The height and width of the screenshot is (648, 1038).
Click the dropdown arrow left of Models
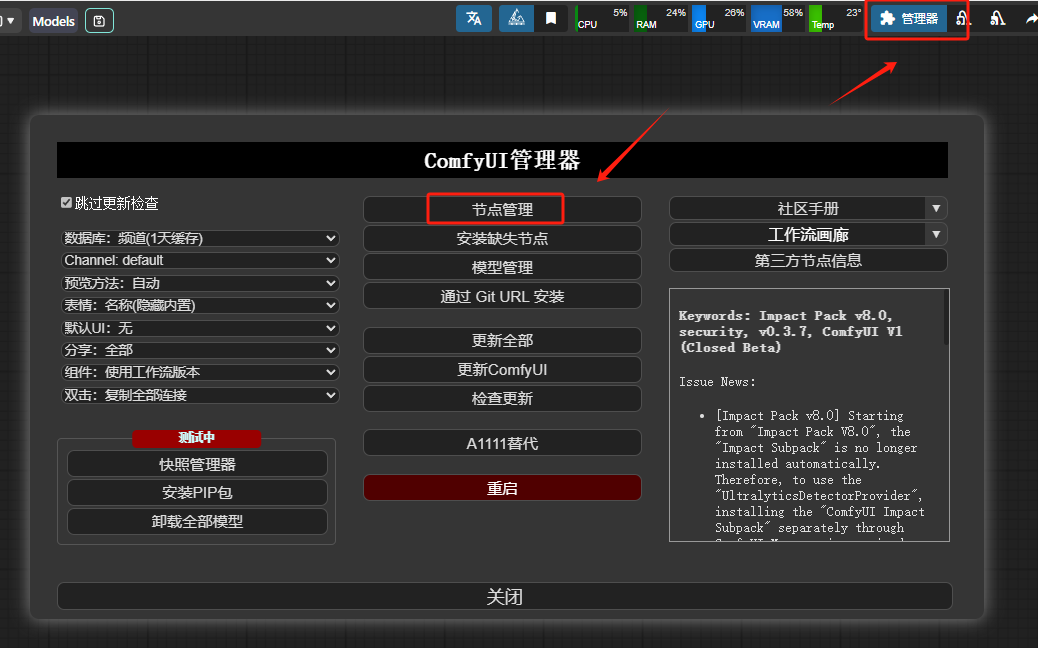coord(10,21)
